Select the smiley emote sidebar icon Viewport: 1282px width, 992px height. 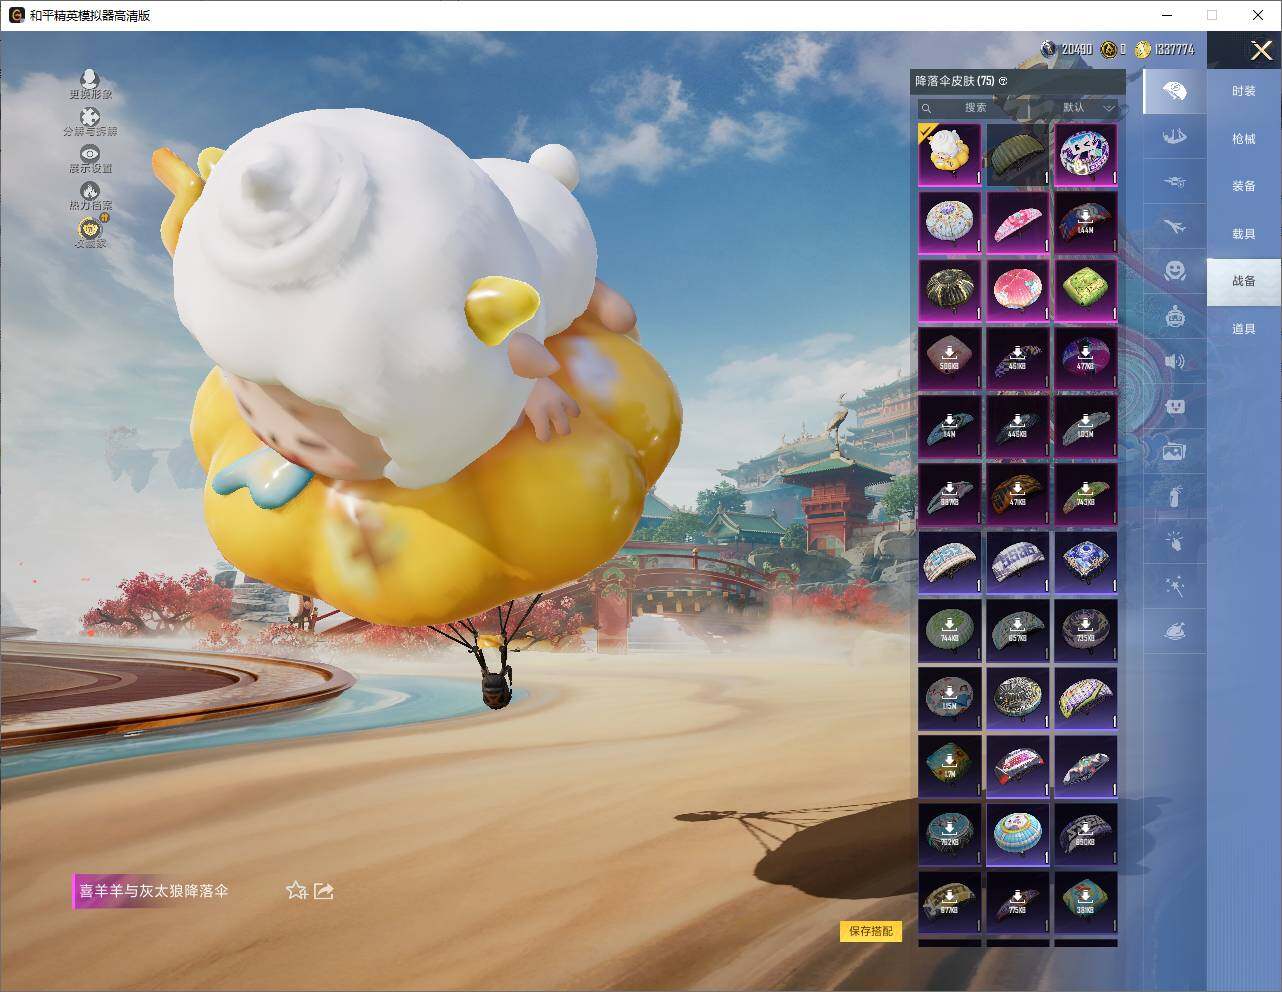point(1175,271)
